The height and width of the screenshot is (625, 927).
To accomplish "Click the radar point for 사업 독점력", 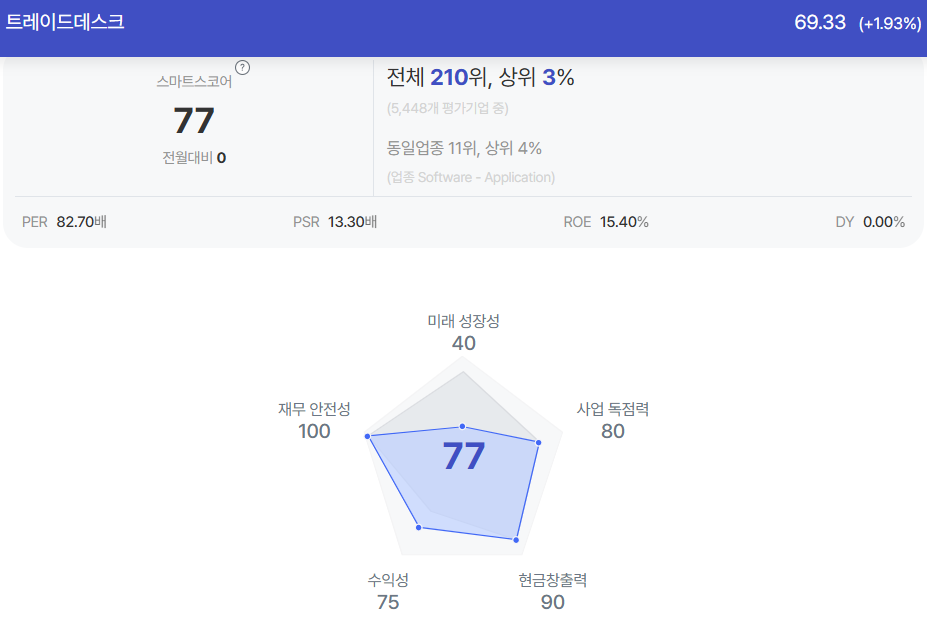I will click(538, 442).
